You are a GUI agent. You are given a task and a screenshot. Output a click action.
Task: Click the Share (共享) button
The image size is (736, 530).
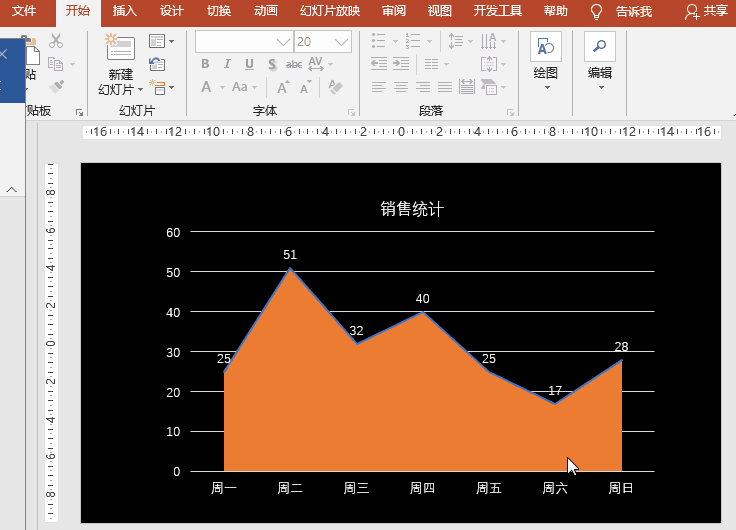coord(706,11)
